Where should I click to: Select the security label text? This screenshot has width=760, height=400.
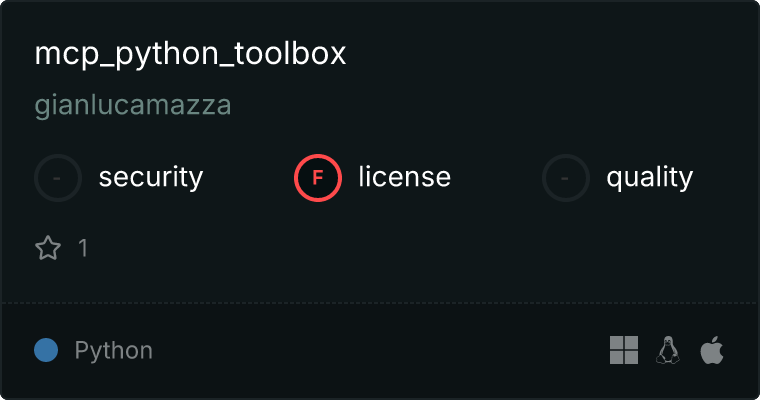point(151,177)
